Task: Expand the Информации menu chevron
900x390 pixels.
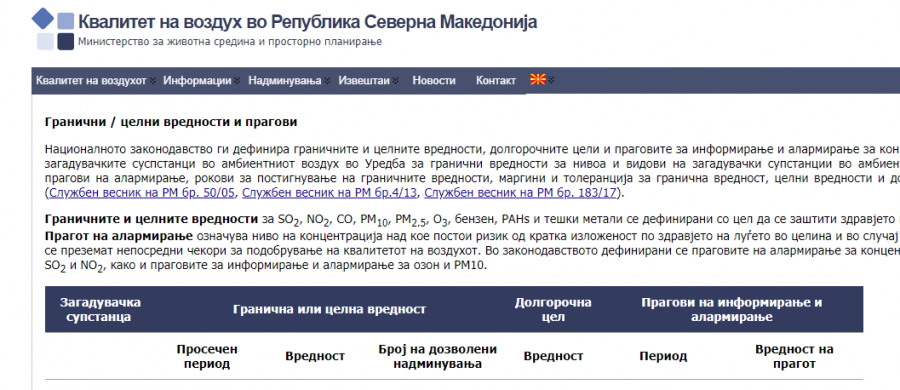Action: pos(237,81)
